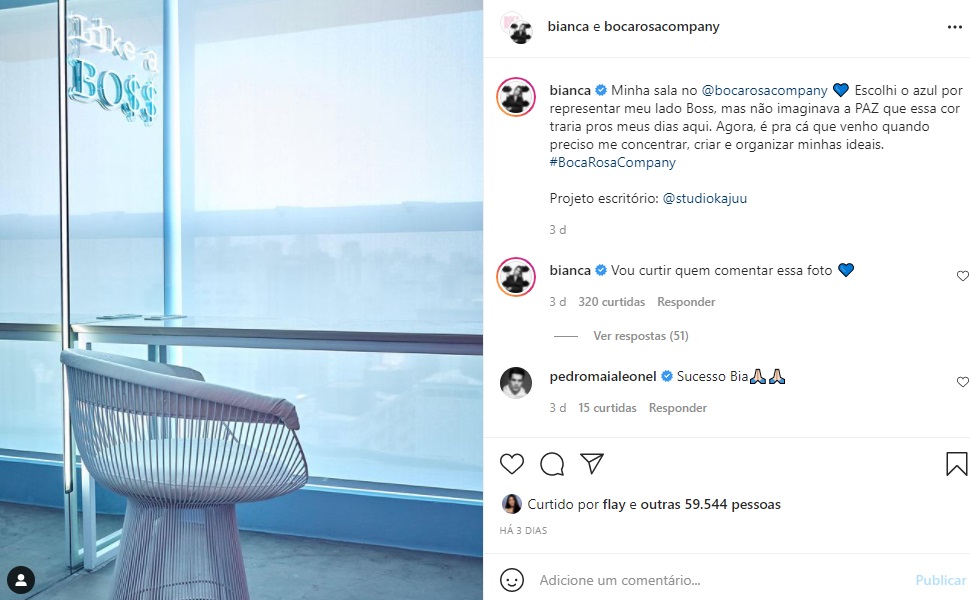Show tagged people icon on photo
The image size is (970, 600).
(21, 580)
